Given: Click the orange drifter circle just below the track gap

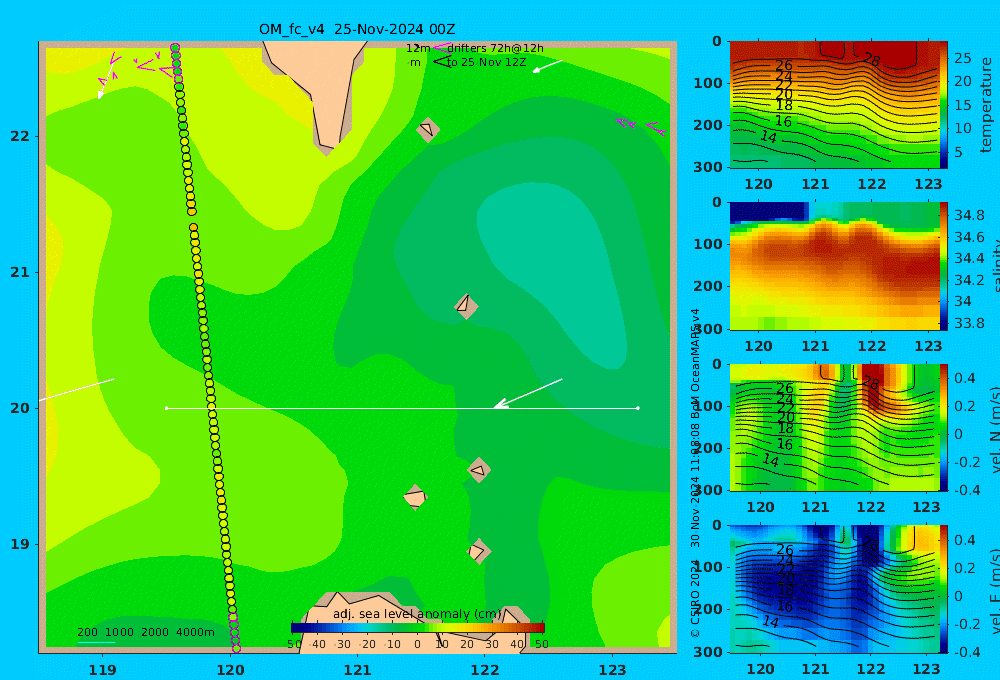Looking at the screenshot, I should (x=193, y=228).
